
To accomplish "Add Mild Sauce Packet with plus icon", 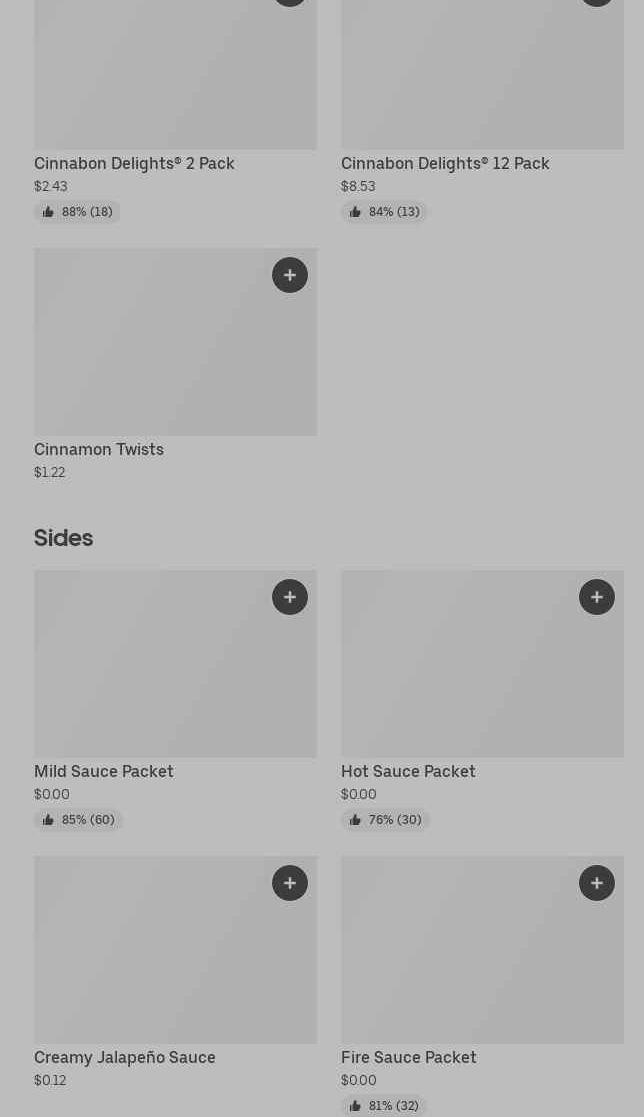I will [290, 597].
